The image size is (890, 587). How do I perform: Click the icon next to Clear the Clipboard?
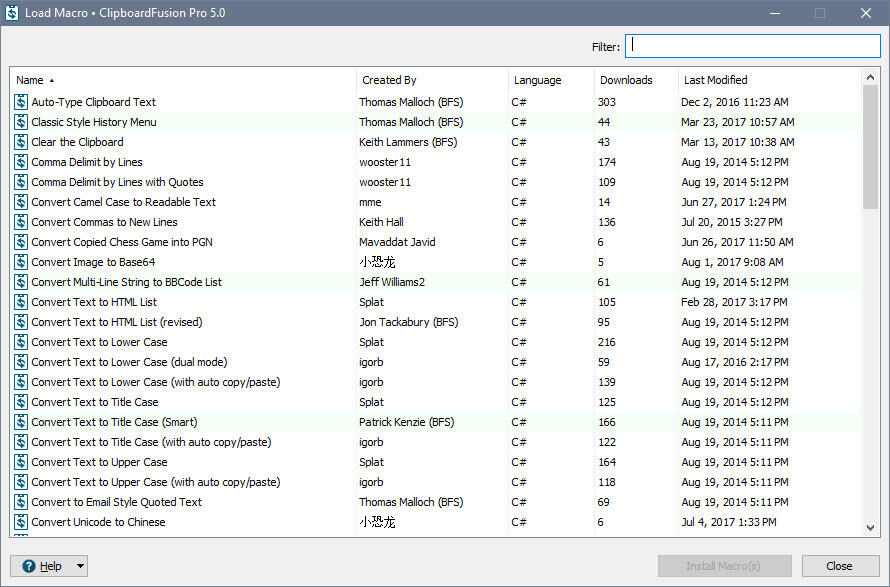[21, 142]
